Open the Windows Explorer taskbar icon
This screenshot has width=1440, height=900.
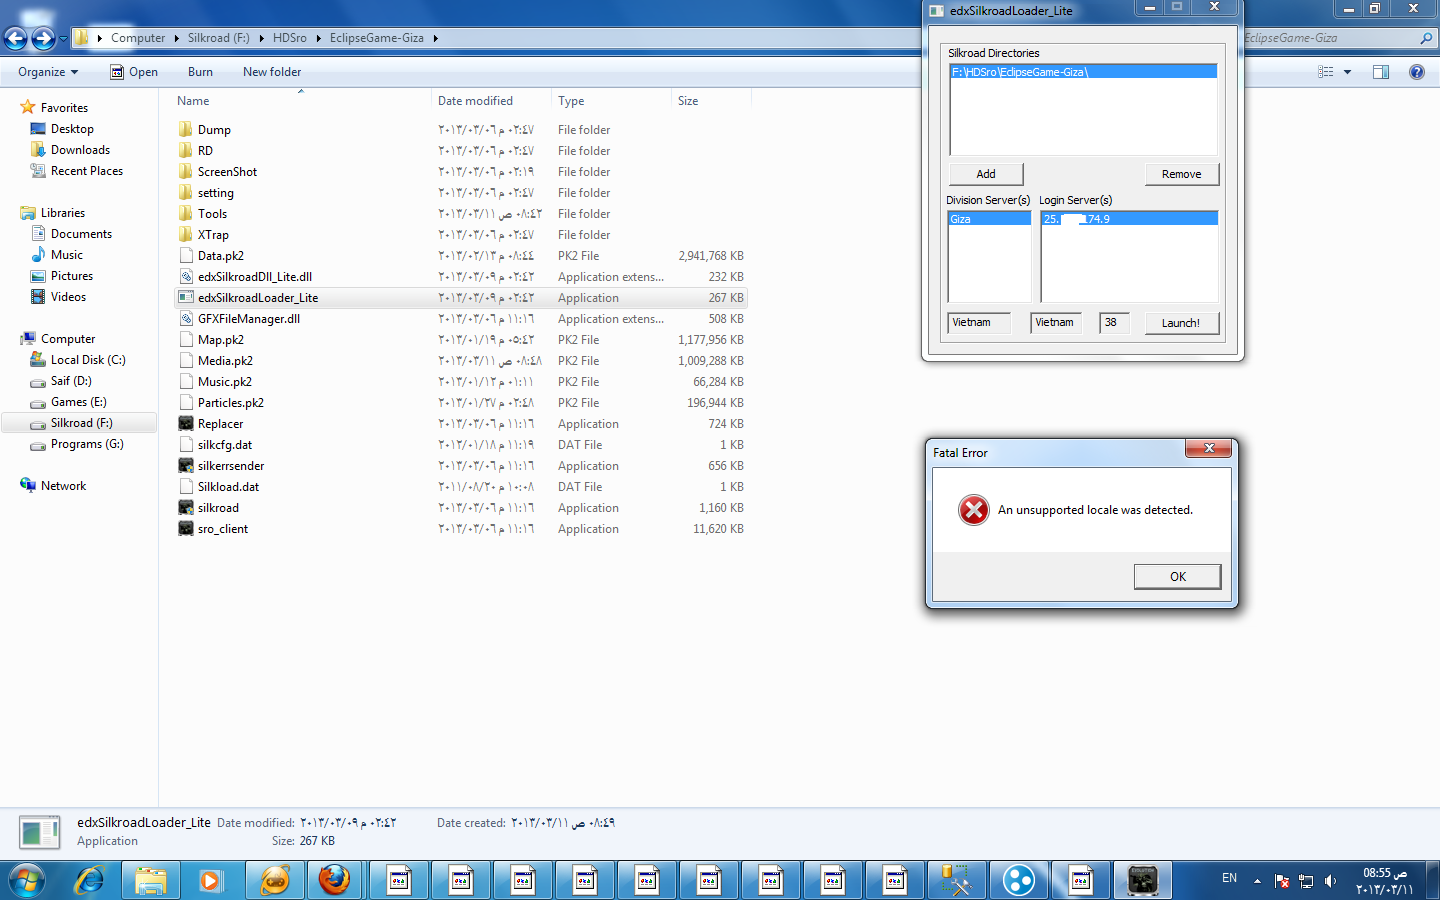151,880
